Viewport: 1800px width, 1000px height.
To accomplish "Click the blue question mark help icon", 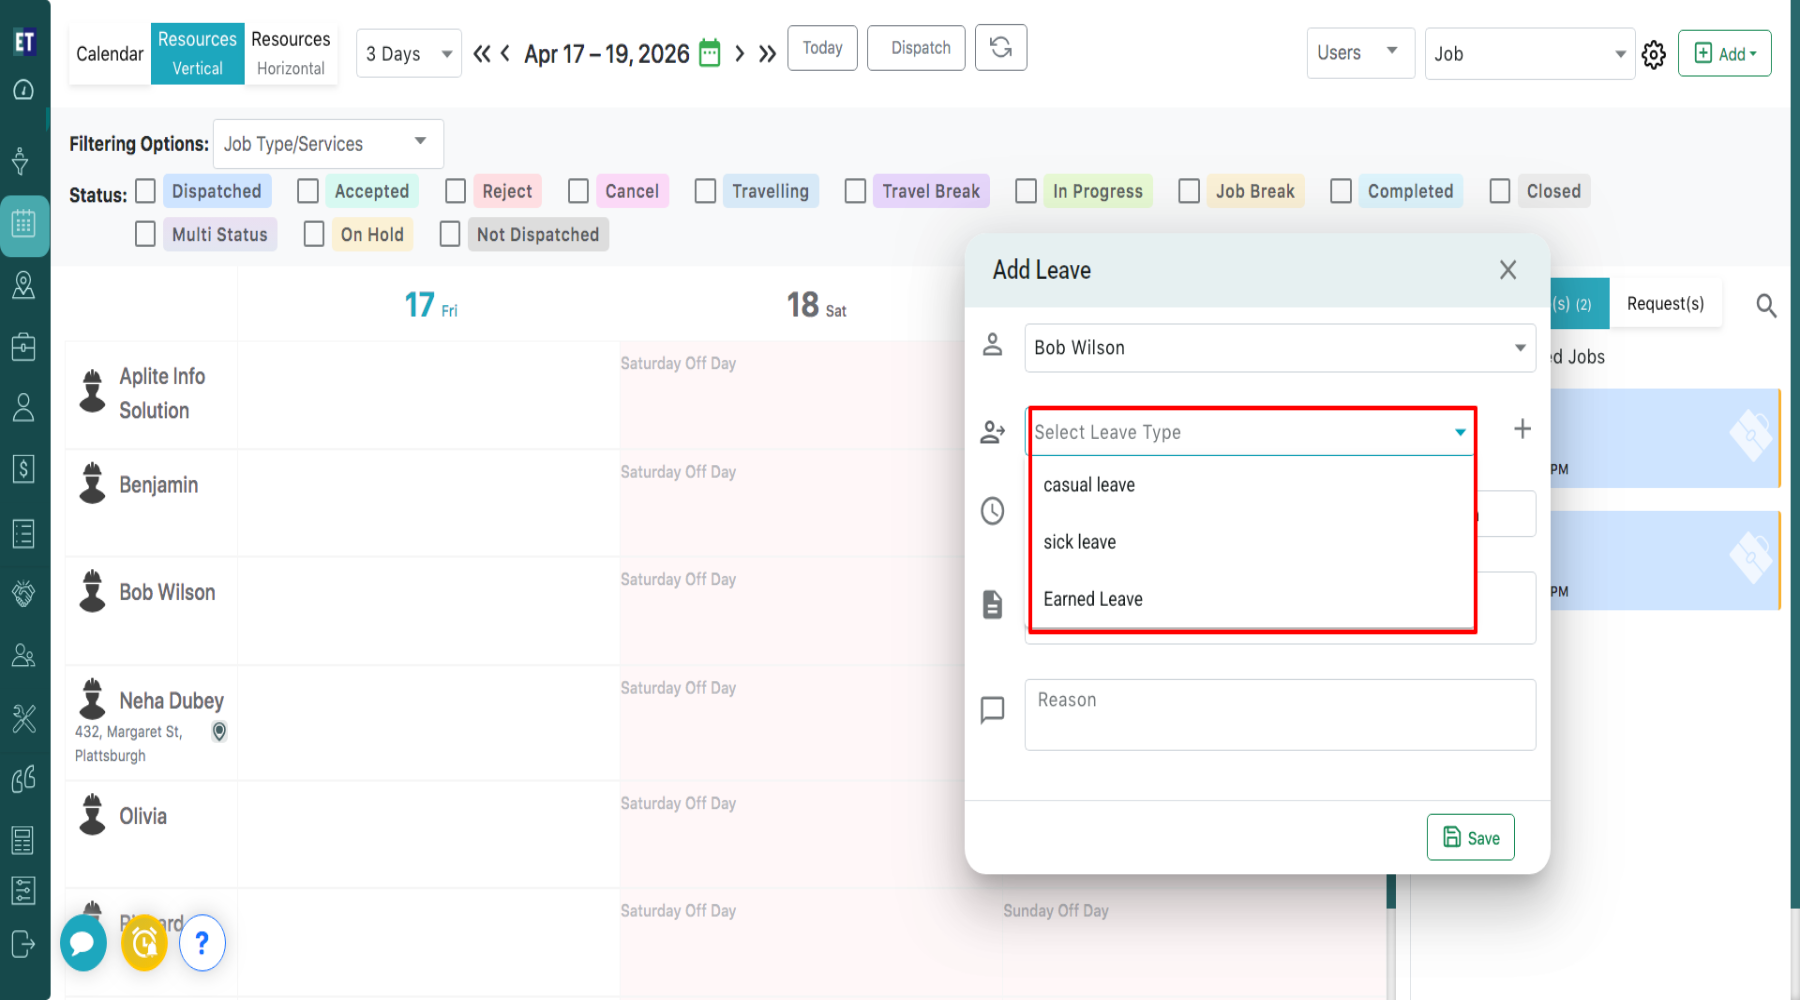I will [202, 943].
